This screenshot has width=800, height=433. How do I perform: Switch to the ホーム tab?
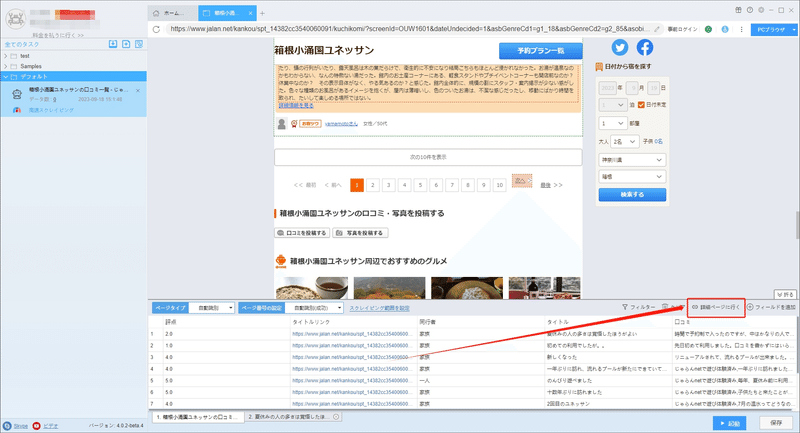(x=173, y=13)
